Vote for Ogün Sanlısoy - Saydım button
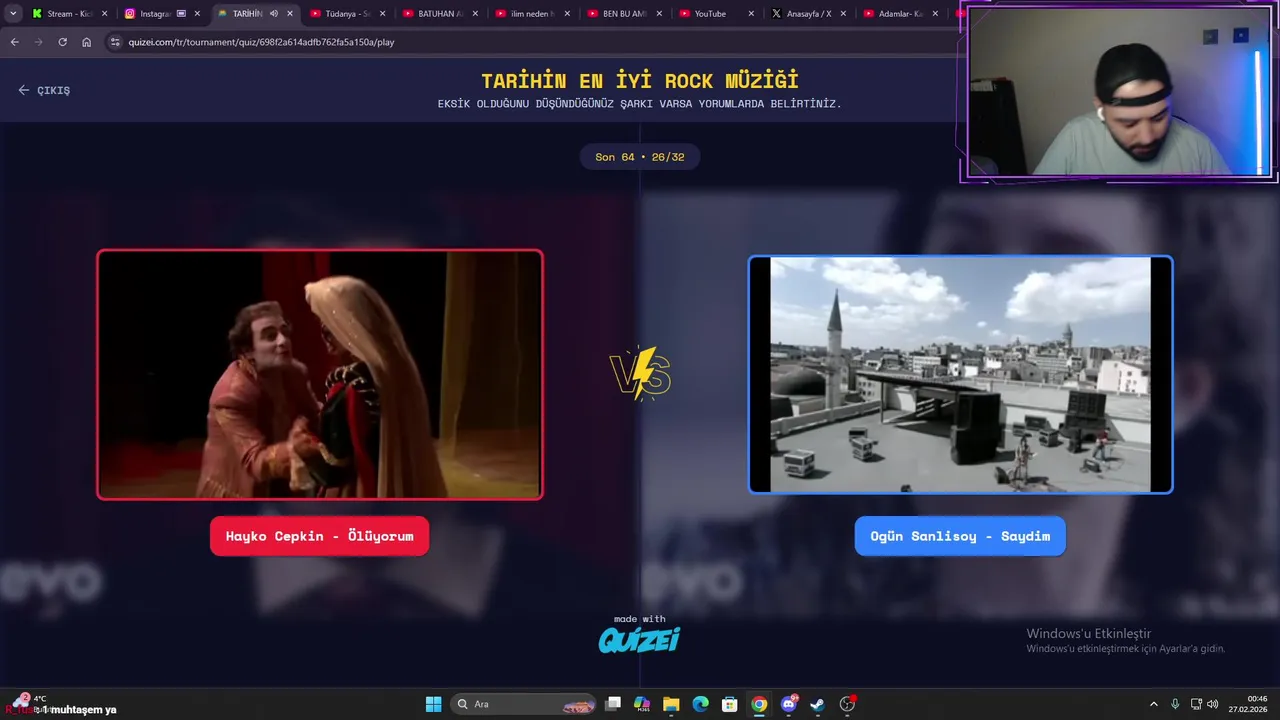This screenshot has height=720, width=1280. 960,536
